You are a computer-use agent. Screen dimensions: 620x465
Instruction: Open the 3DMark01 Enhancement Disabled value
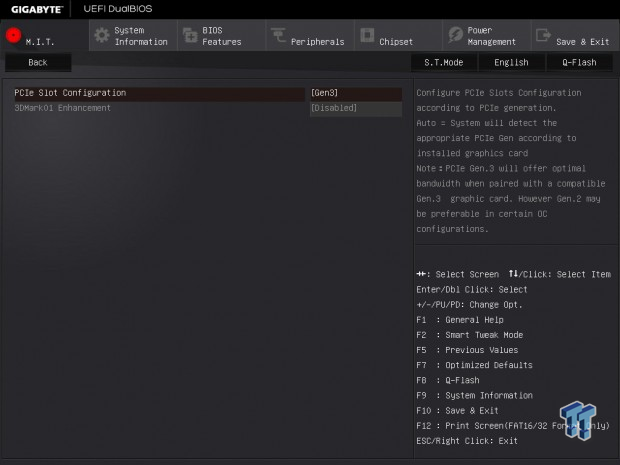coord(356,108)
